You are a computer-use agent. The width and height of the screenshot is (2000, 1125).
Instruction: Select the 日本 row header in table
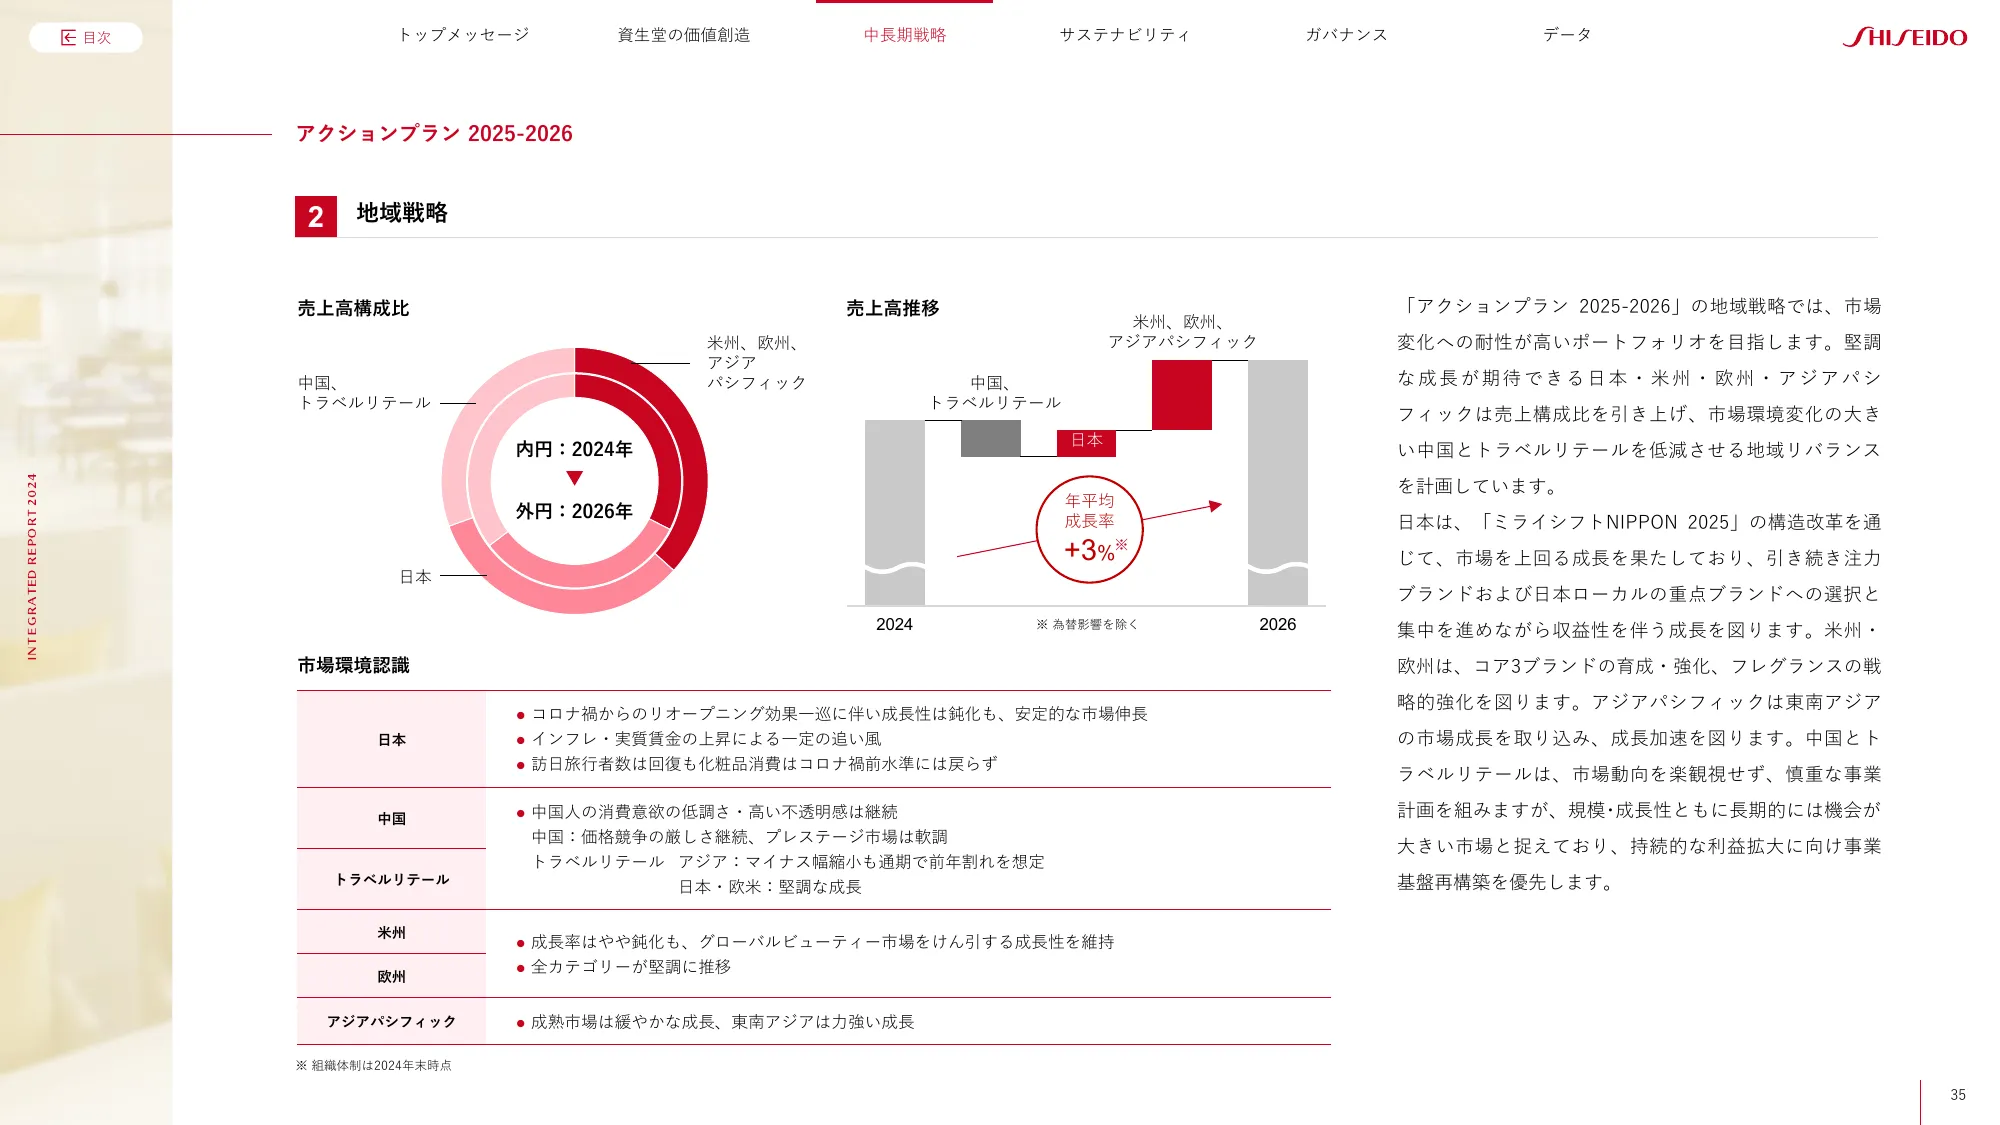[x=391, y=740]
